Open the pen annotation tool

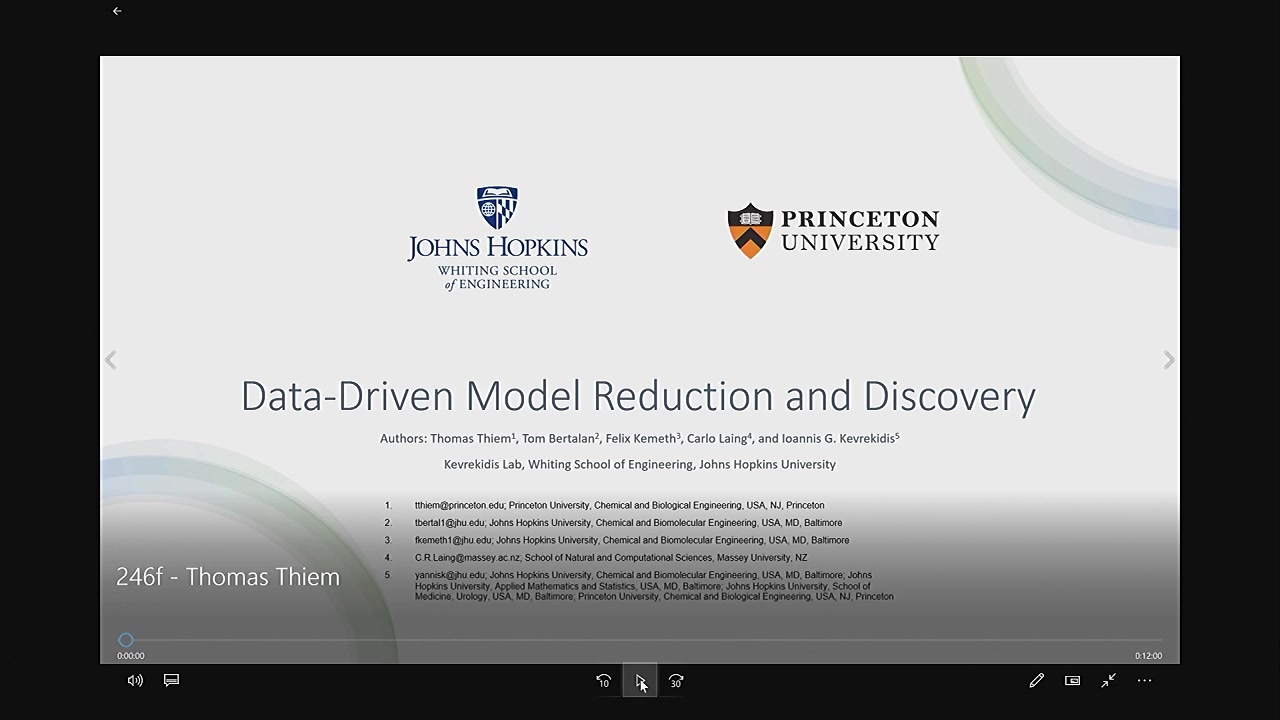point(1037,681)
